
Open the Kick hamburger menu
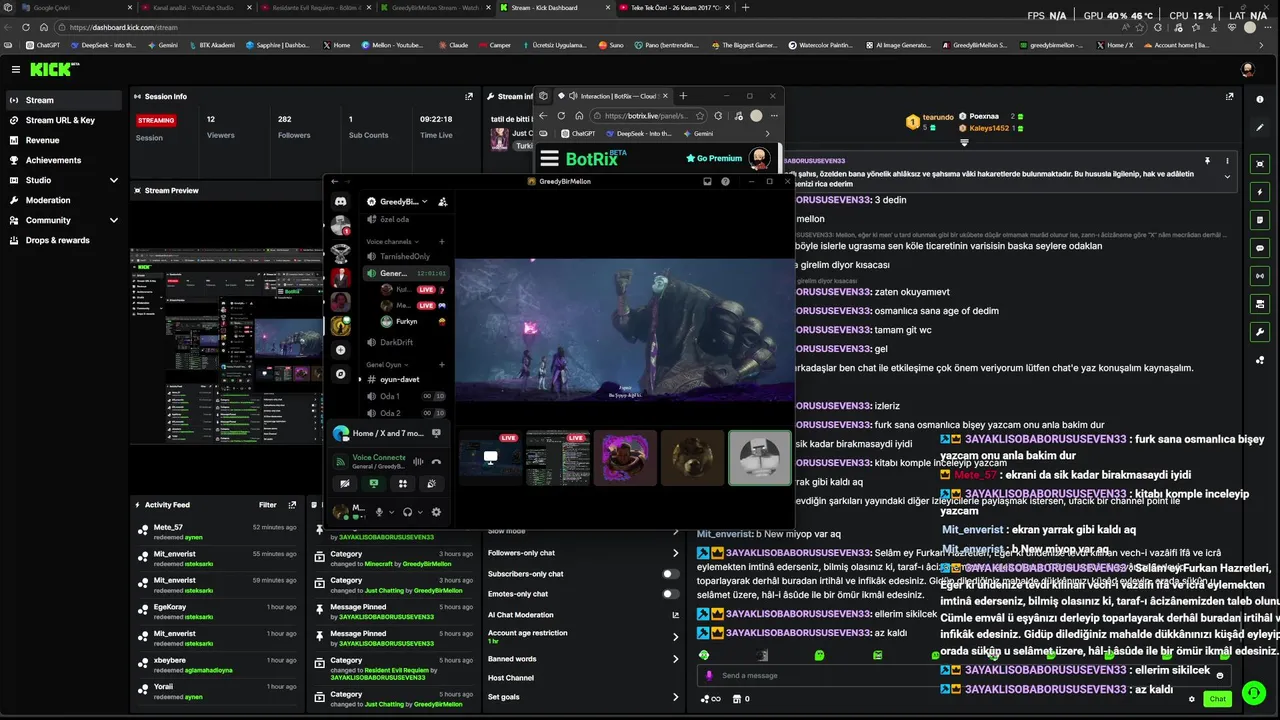coord(16,69)
